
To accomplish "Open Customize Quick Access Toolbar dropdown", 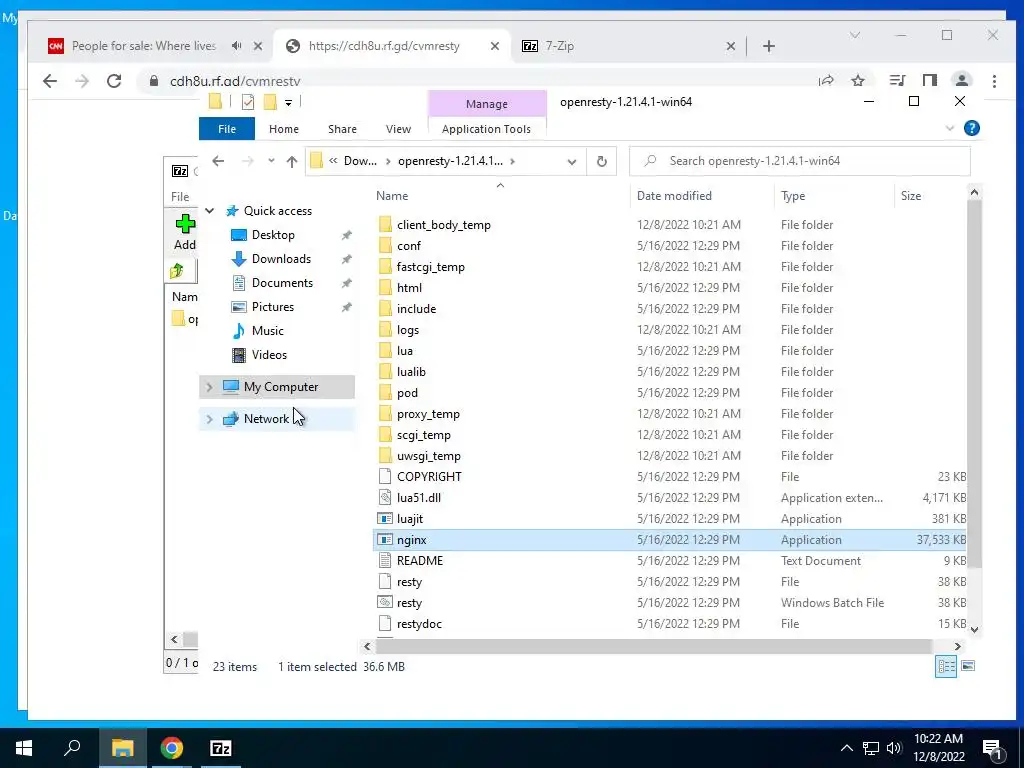I will coord(288,103).
